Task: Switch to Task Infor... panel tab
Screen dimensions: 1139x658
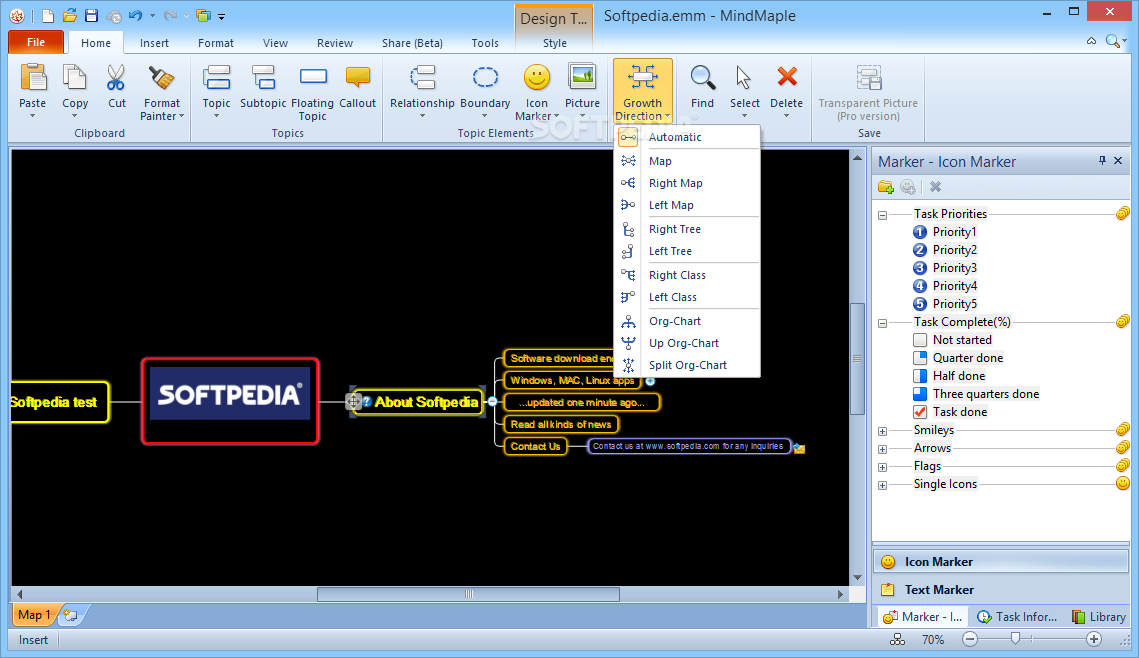Action: pyautogui.click(x=1017, y=617)
